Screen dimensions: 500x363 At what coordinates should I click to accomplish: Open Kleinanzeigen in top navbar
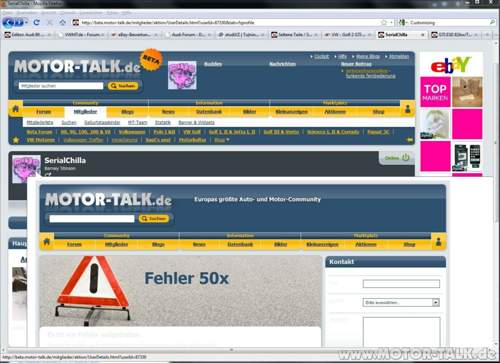[x=292, y=112]
